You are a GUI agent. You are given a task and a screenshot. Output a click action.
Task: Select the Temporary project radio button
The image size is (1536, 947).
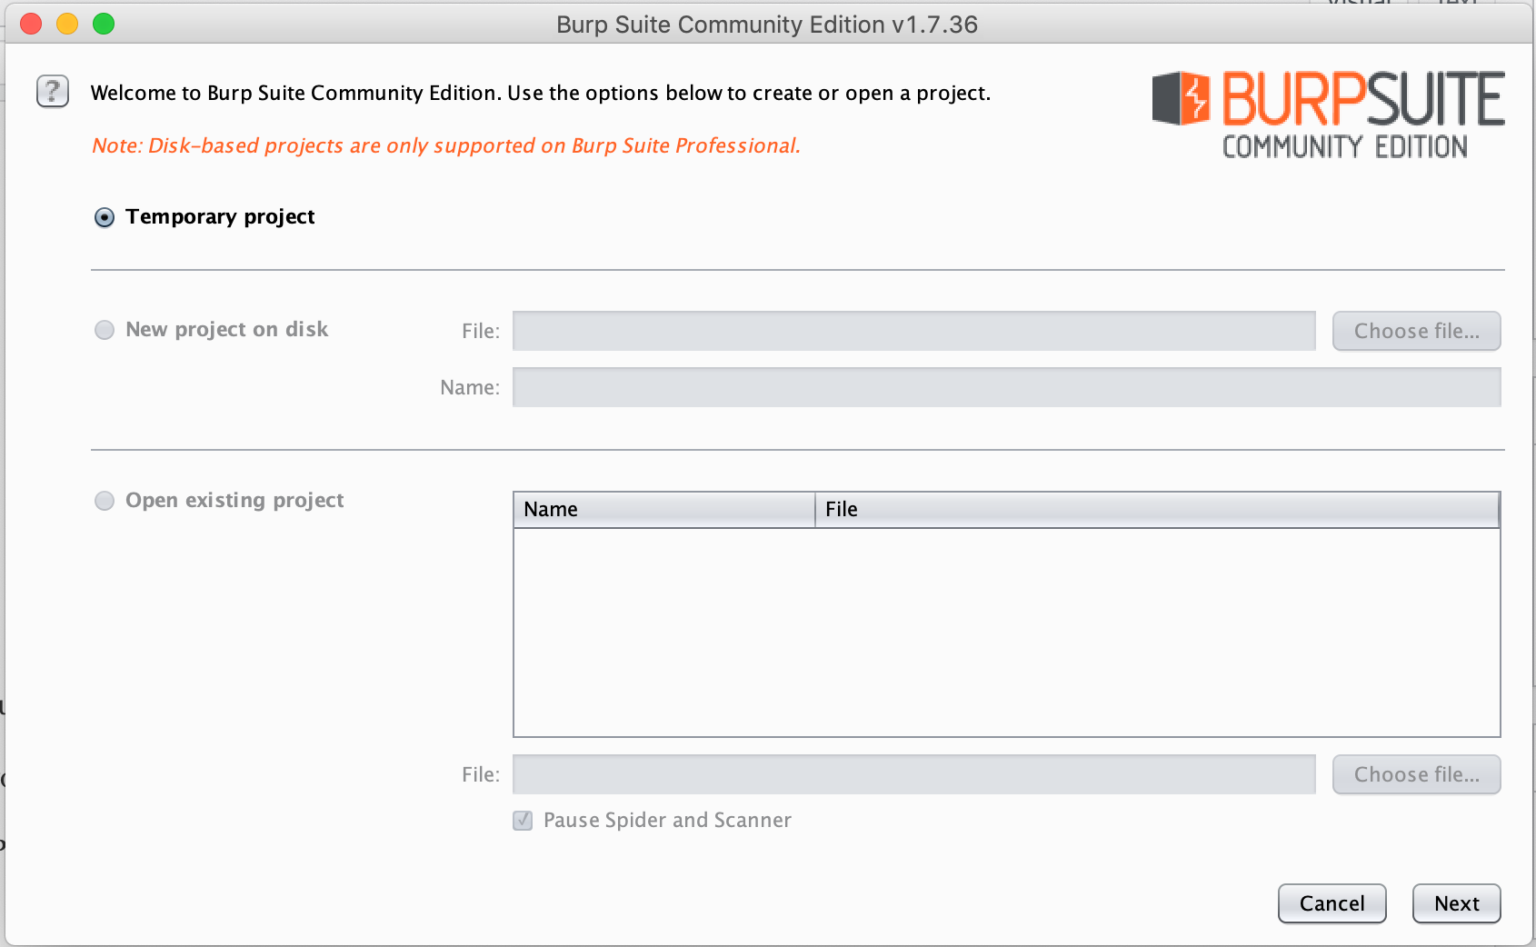104,217
